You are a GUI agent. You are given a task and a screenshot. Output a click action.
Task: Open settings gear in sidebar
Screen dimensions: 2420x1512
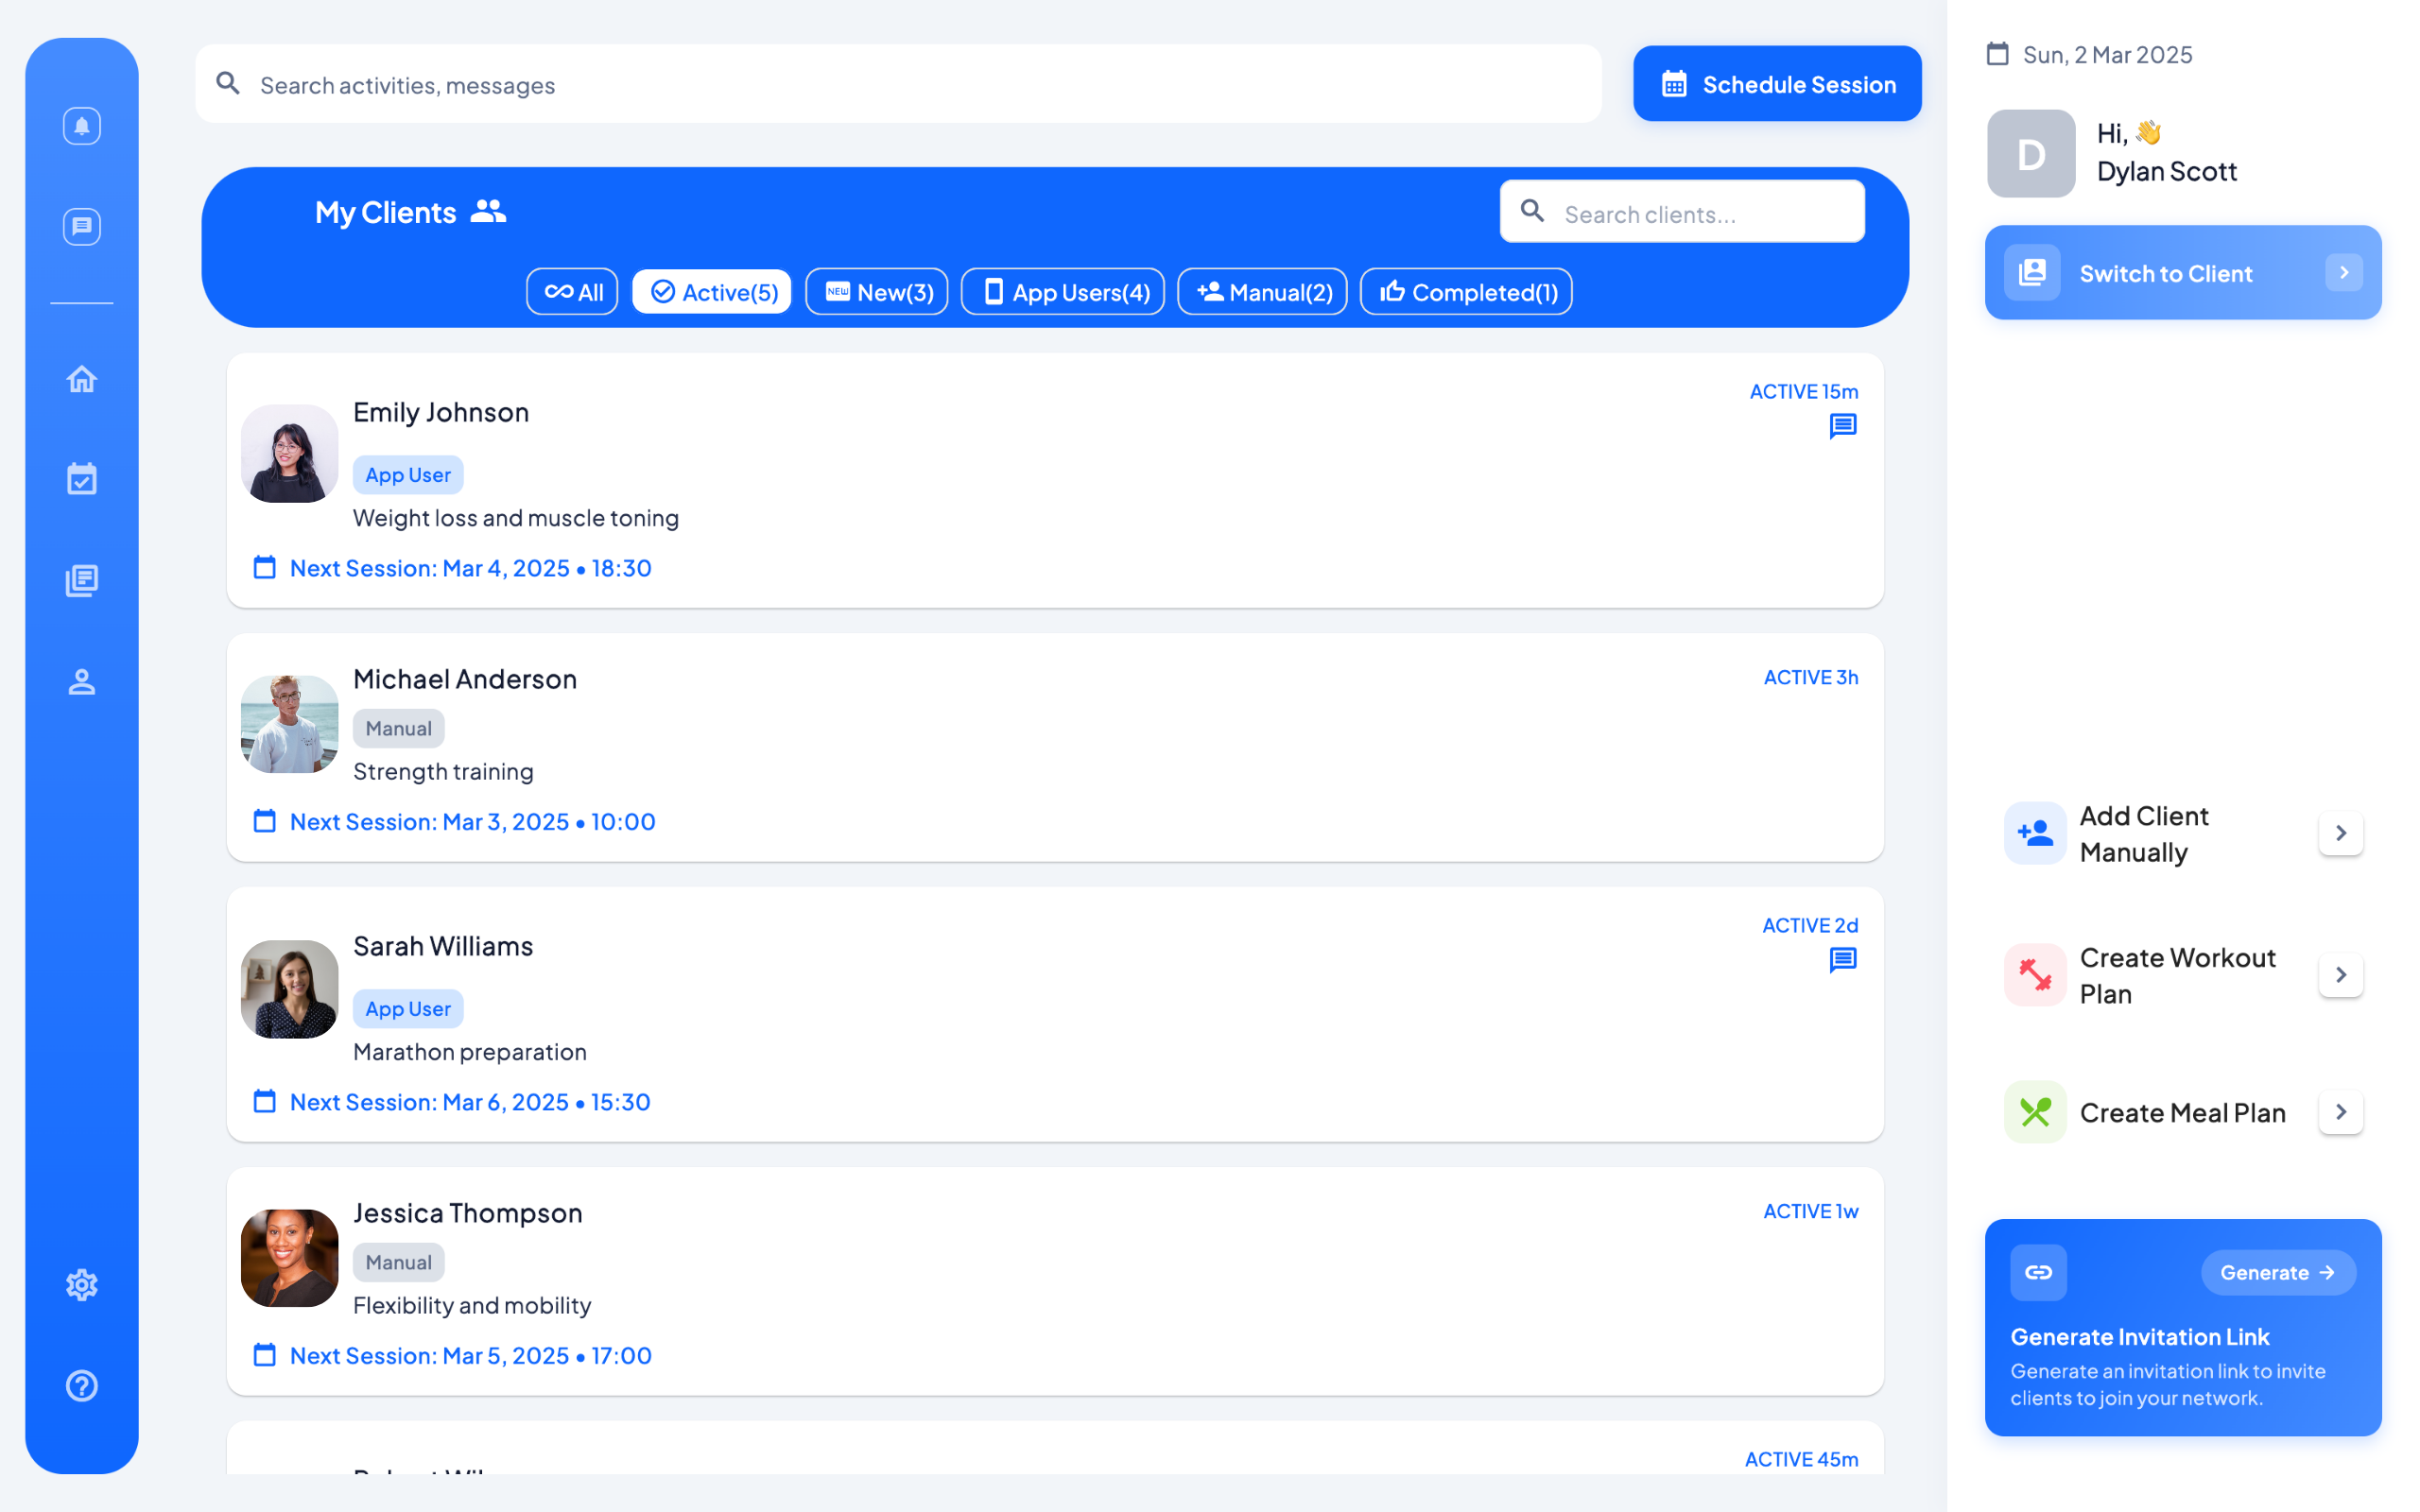click(x=82, y=1285)
